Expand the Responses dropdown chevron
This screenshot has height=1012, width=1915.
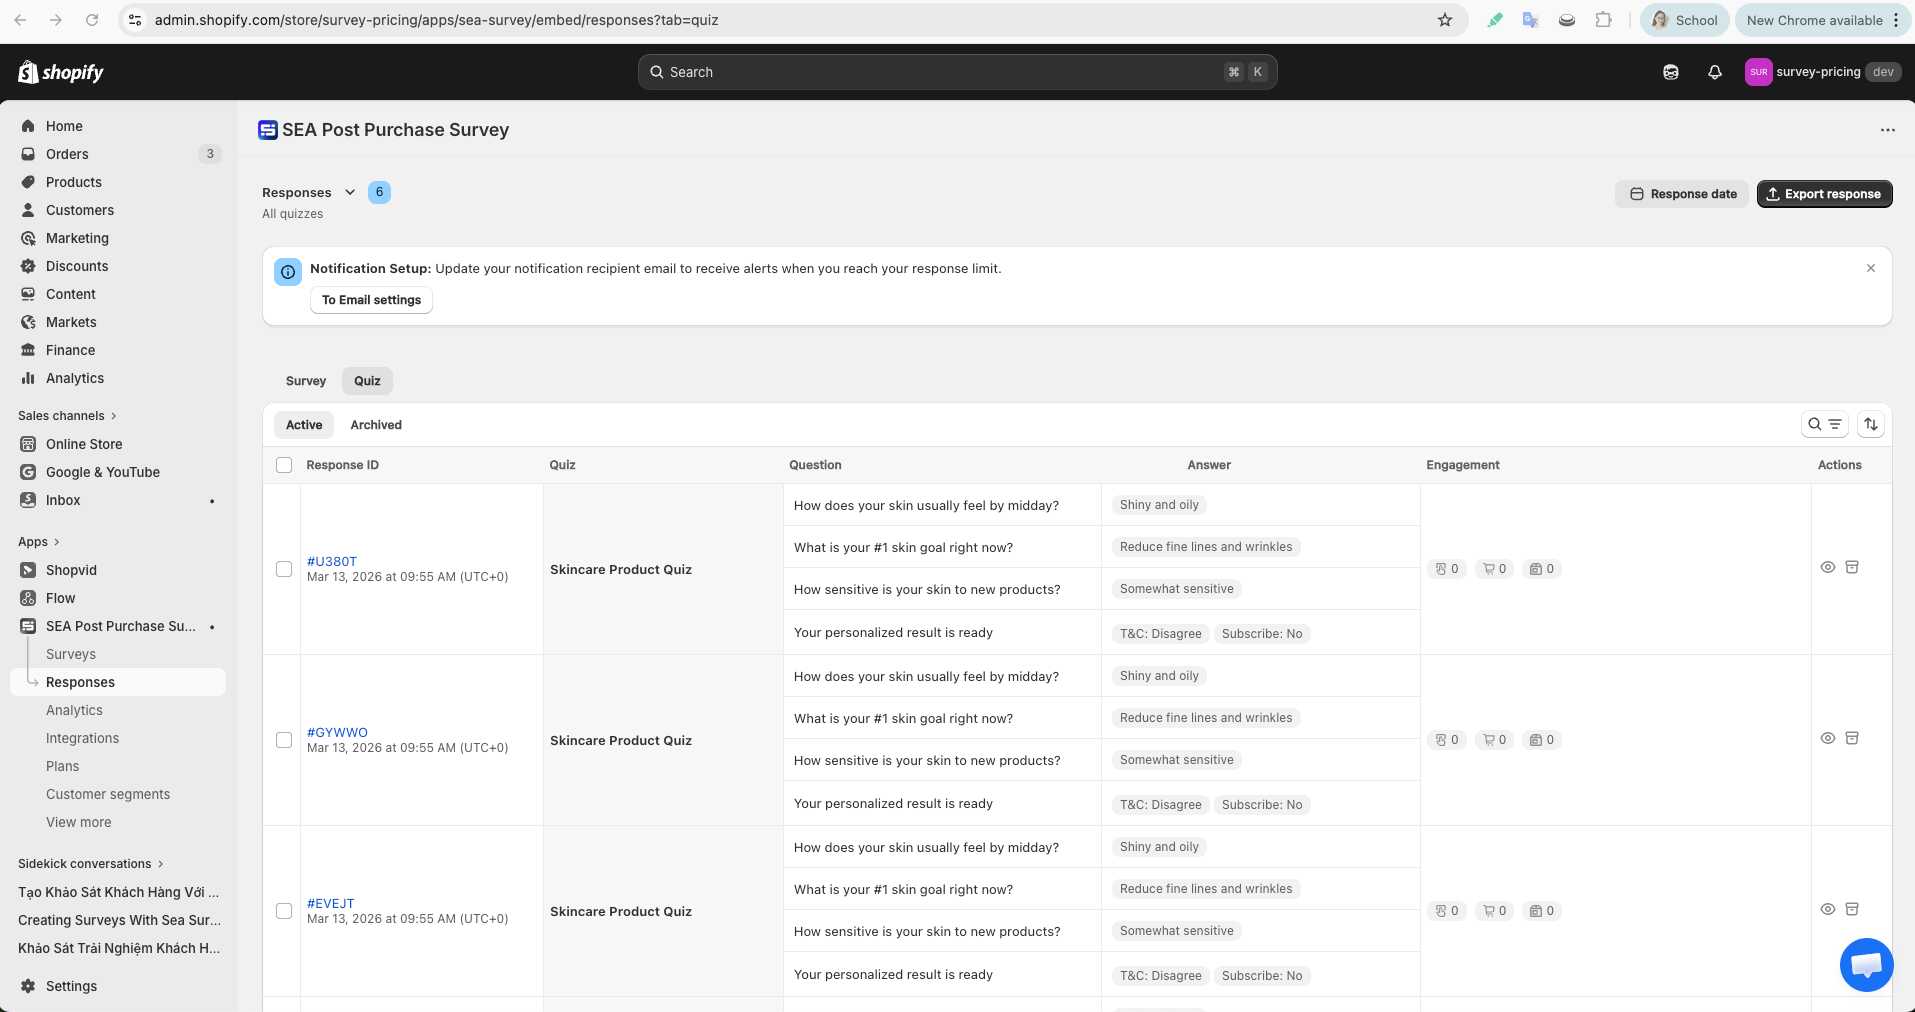(350, 192)
